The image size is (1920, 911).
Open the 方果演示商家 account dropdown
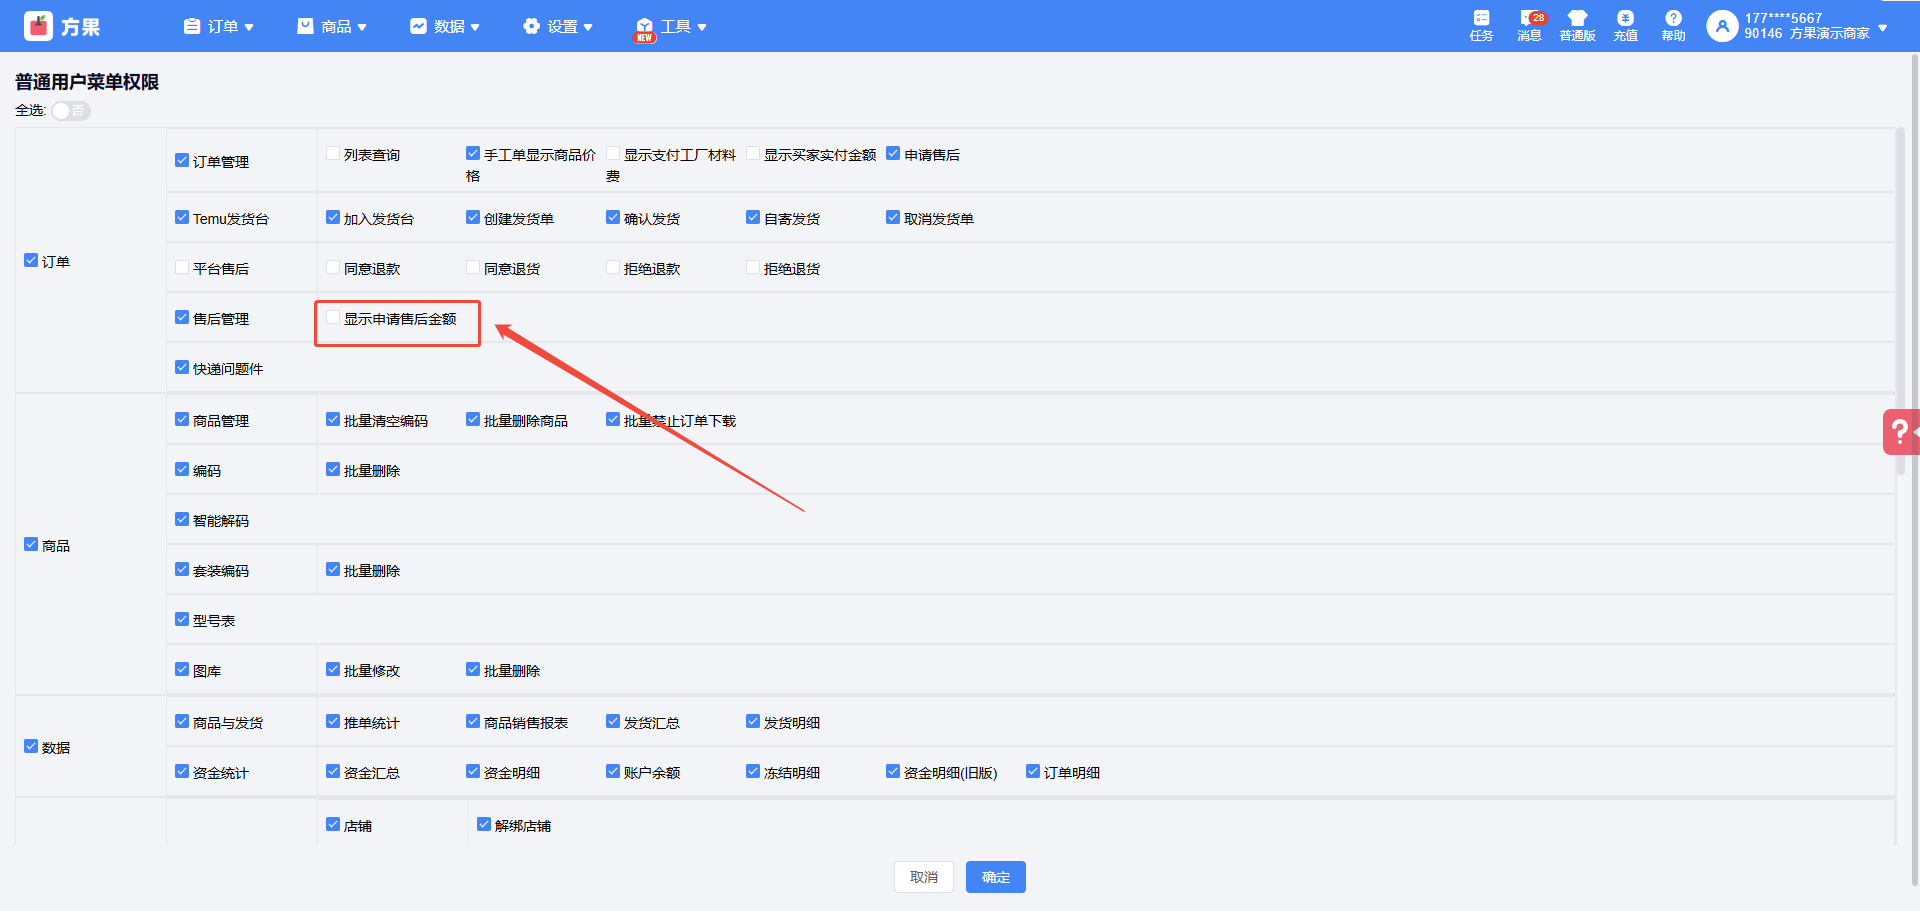[1798, 26]
